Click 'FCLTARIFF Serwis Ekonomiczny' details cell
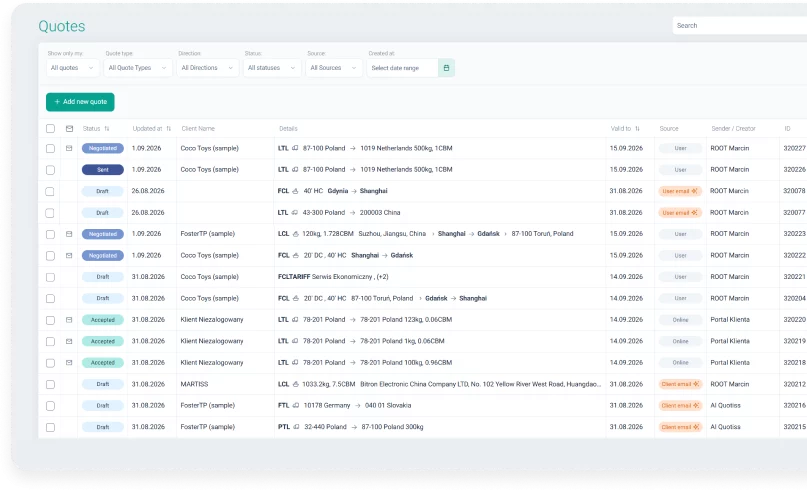The height and width of the screenshot is (490, 807). [x=333, y=277]
